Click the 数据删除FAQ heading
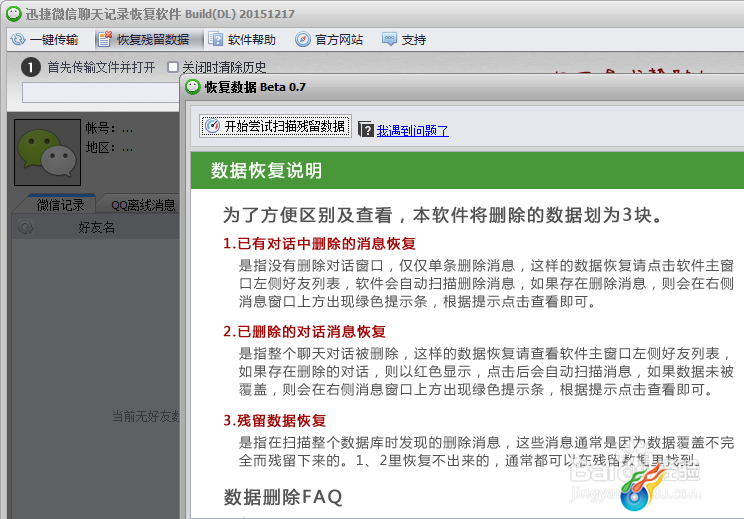Image resolution: width=744 pixels, height=519 pixels. 283,497
